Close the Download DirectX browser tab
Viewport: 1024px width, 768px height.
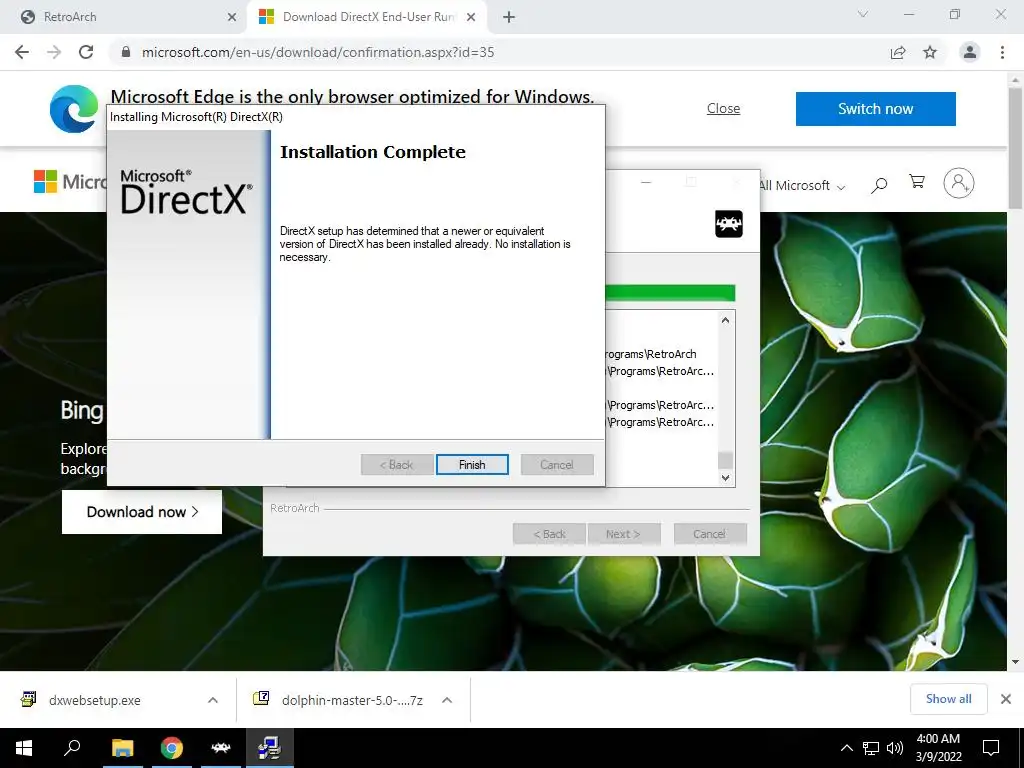tap(471, 17)
